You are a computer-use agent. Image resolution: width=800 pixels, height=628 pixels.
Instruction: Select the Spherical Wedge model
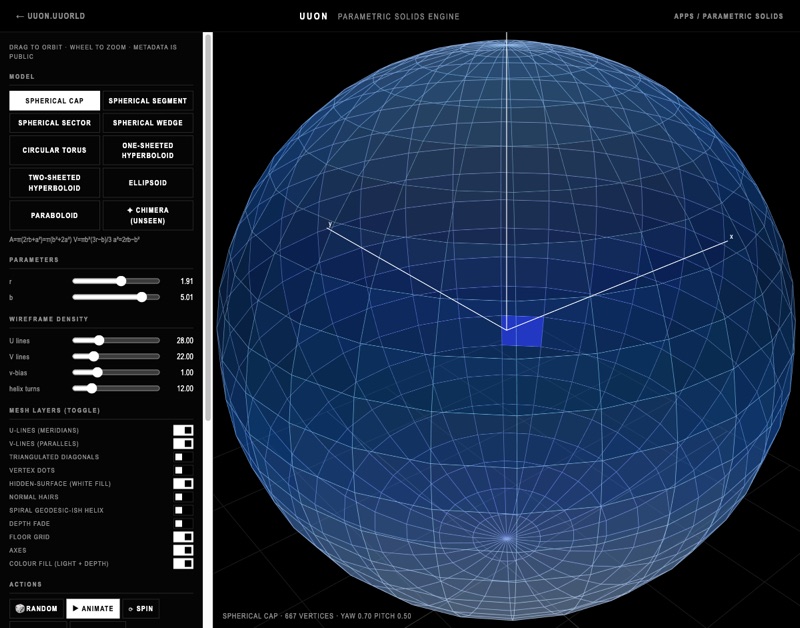click(x=148, y=123)
